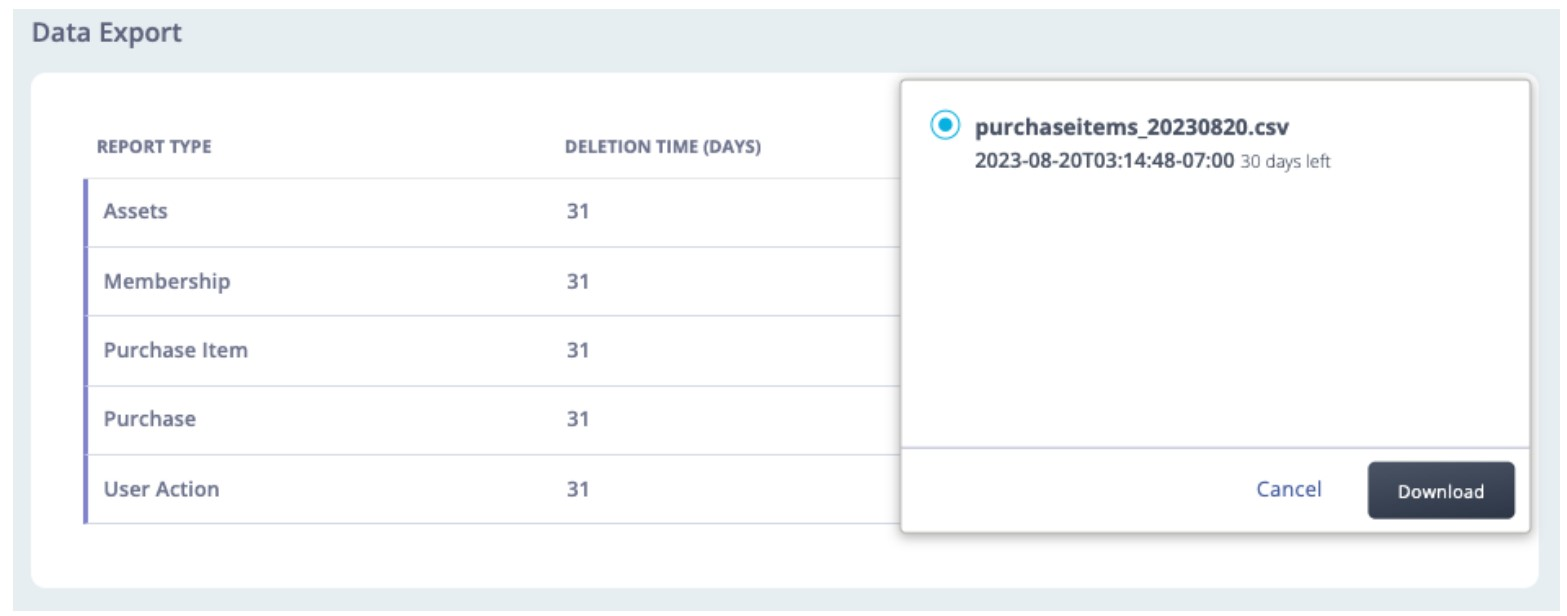The height and width of the screenshot is (616, 1567).
Task: Click the DELETION TIME (DAYS) column header
Action: point(663,147)
